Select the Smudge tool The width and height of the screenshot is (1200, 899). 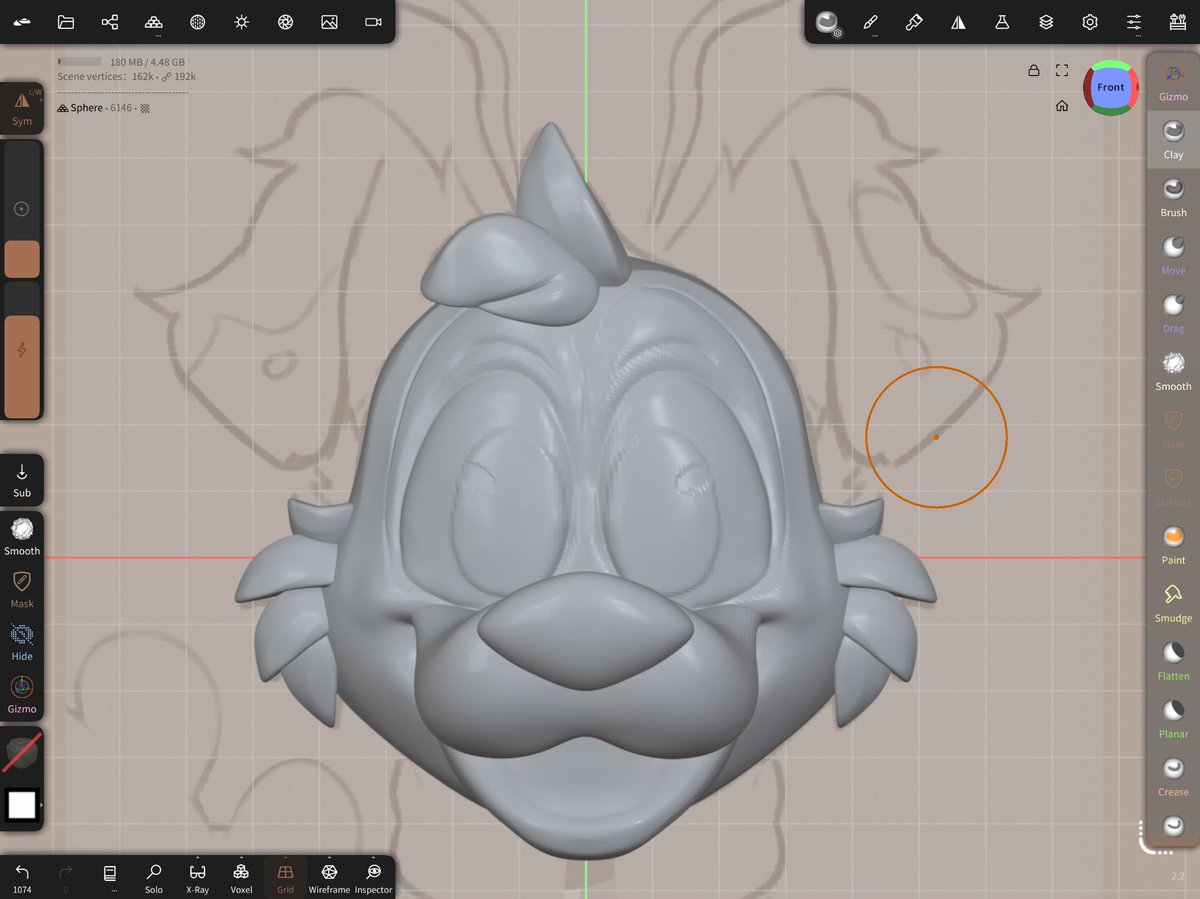1173,602
